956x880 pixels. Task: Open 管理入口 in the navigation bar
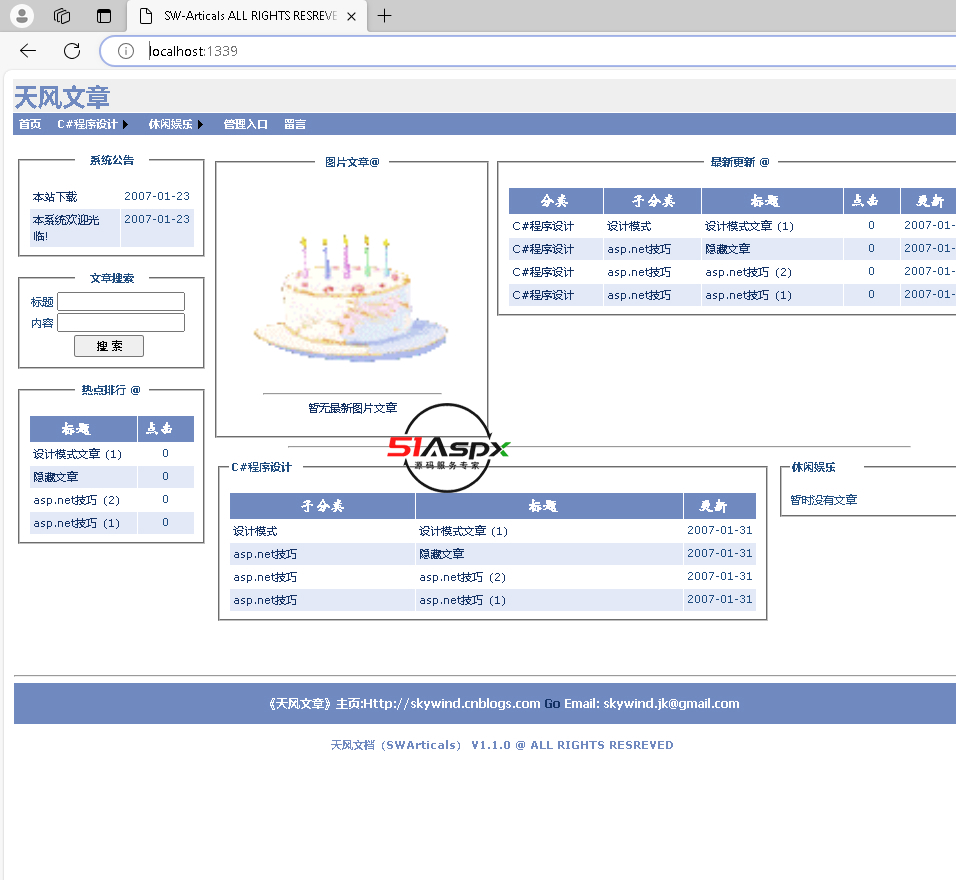245,125
